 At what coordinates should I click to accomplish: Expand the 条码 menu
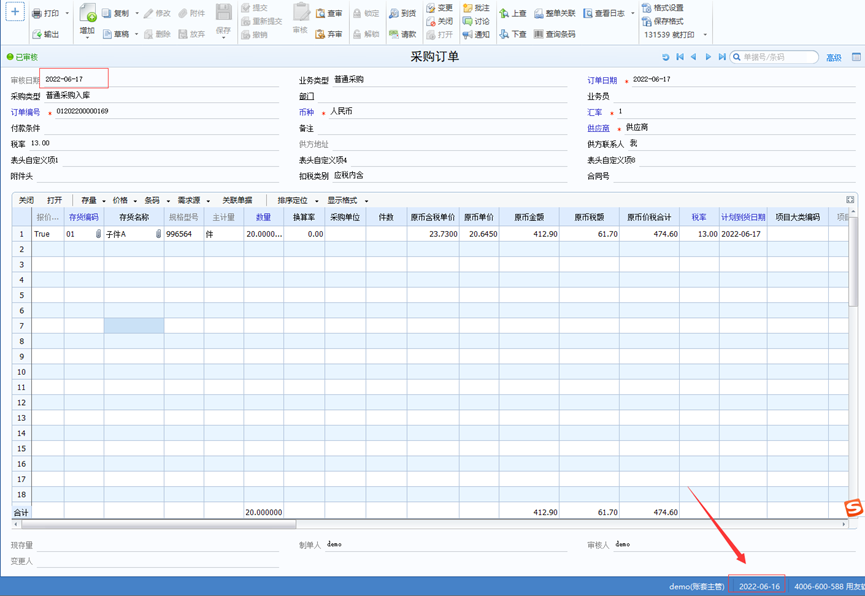[167, 201]
